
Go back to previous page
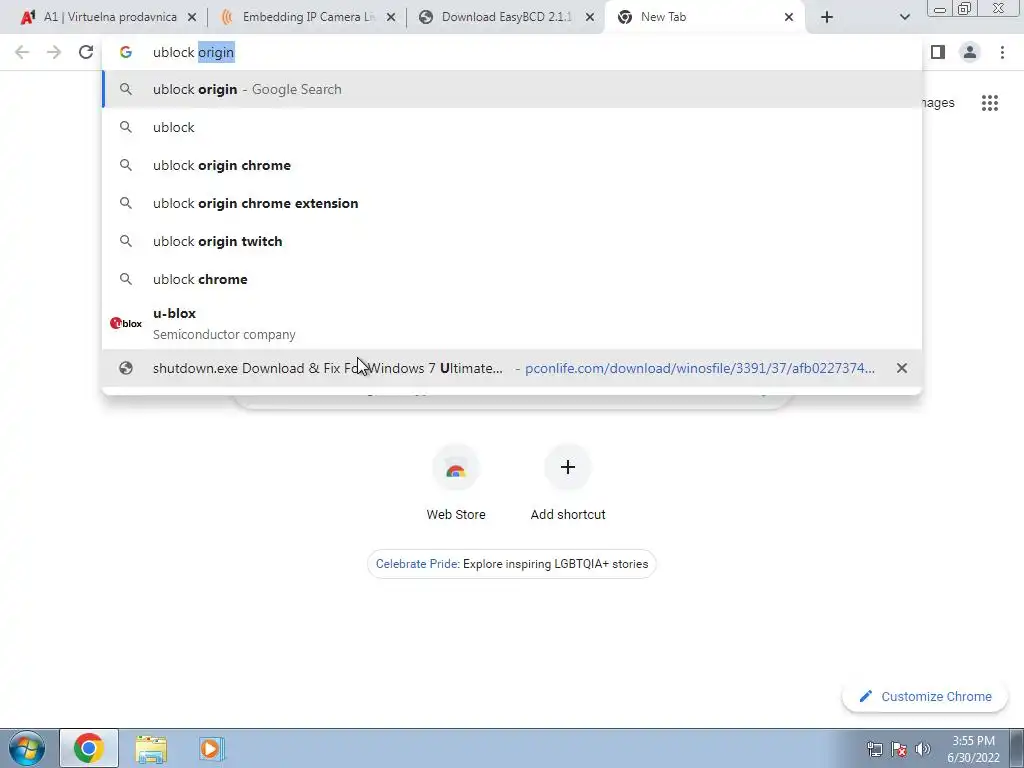tap(22, 52)
